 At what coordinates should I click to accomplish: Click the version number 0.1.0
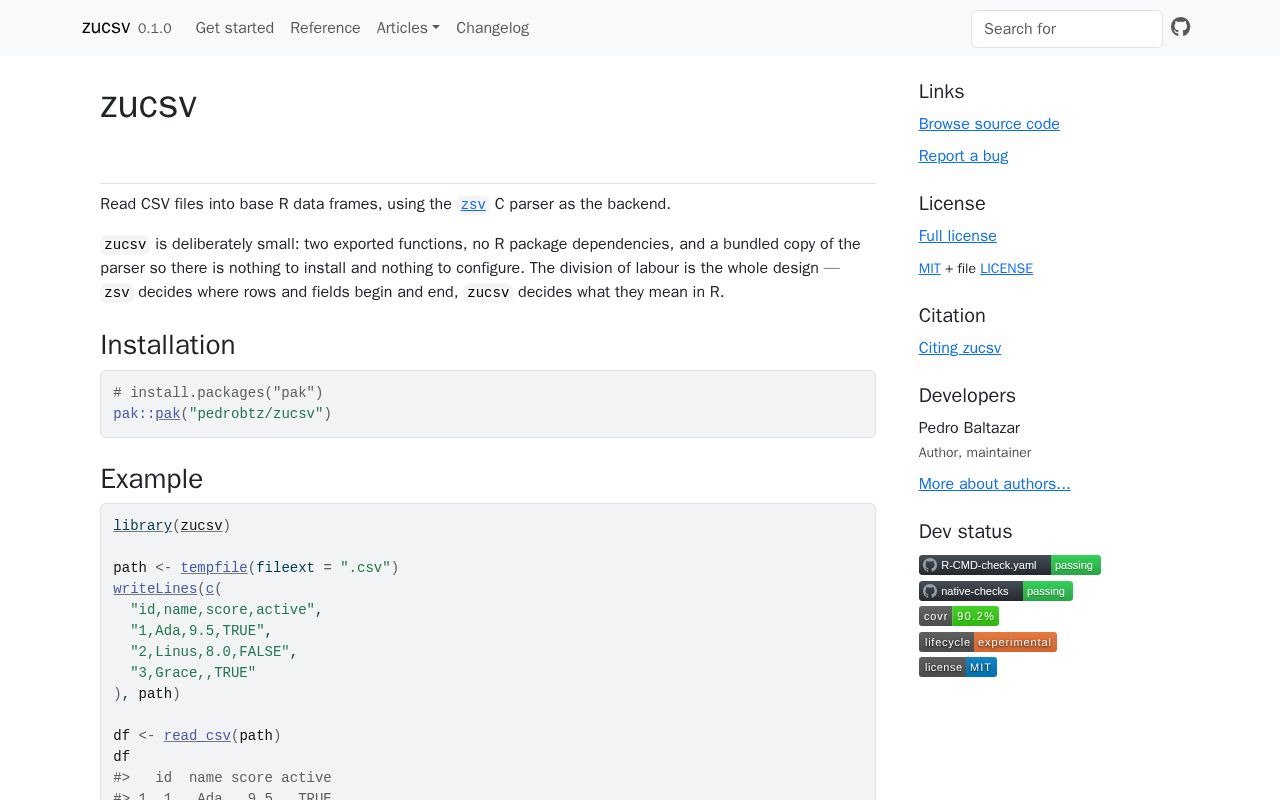coord(155,28)
